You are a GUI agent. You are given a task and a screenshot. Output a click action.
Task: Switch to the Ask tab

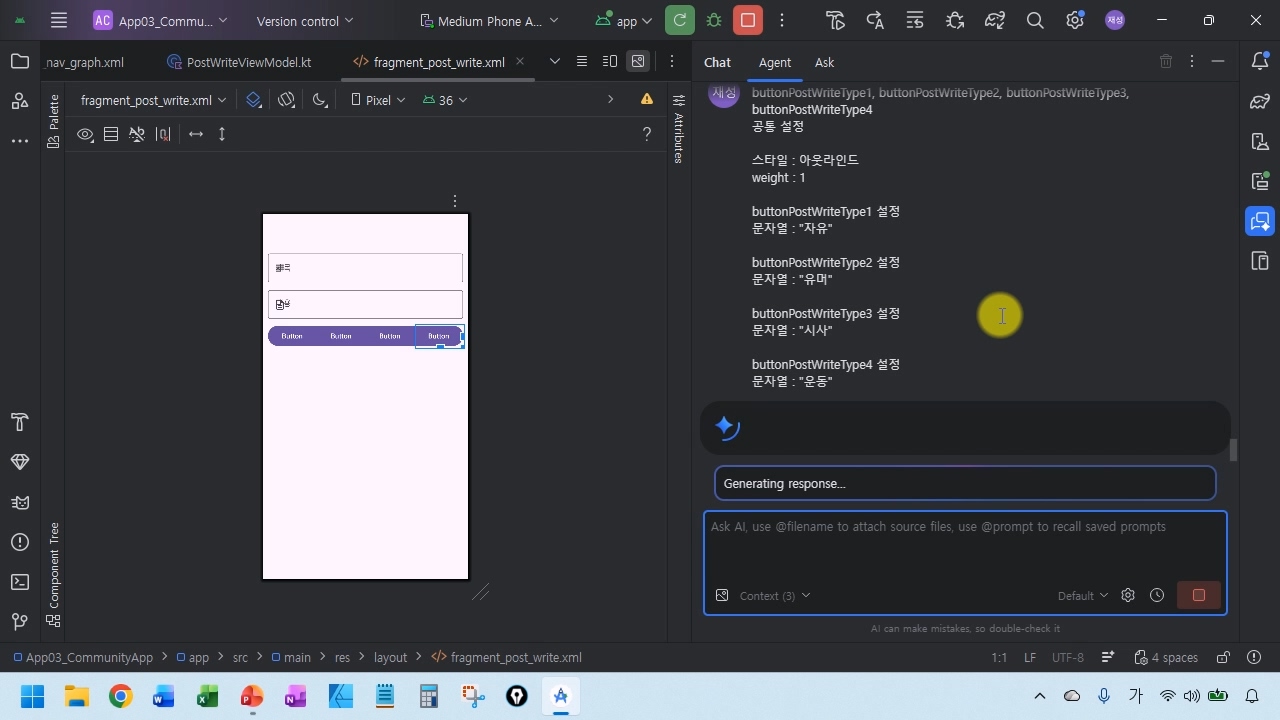point(824,62)
